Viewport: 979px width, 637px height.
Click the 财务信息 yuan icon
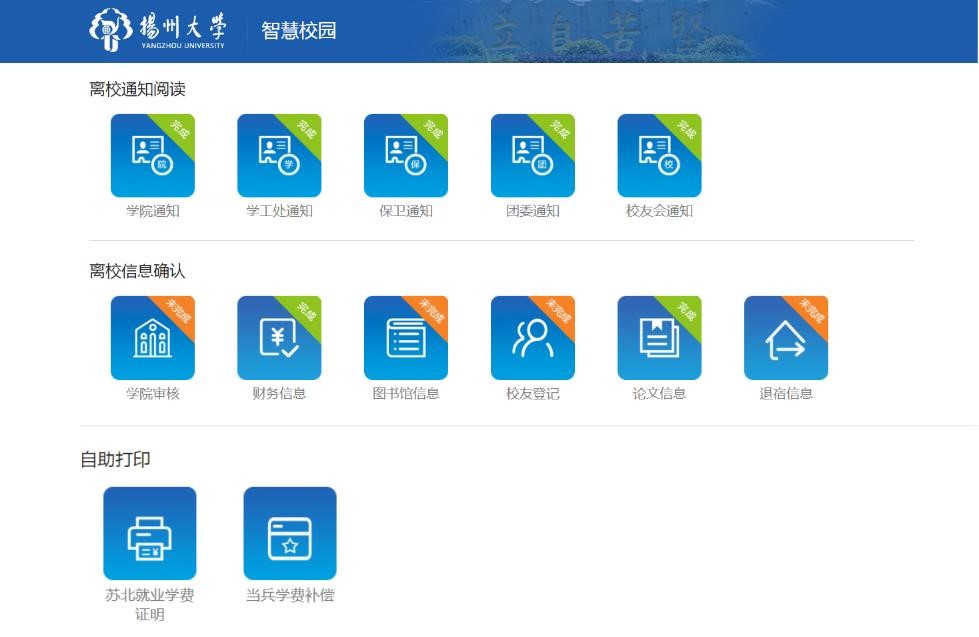[x=279, y=338]
